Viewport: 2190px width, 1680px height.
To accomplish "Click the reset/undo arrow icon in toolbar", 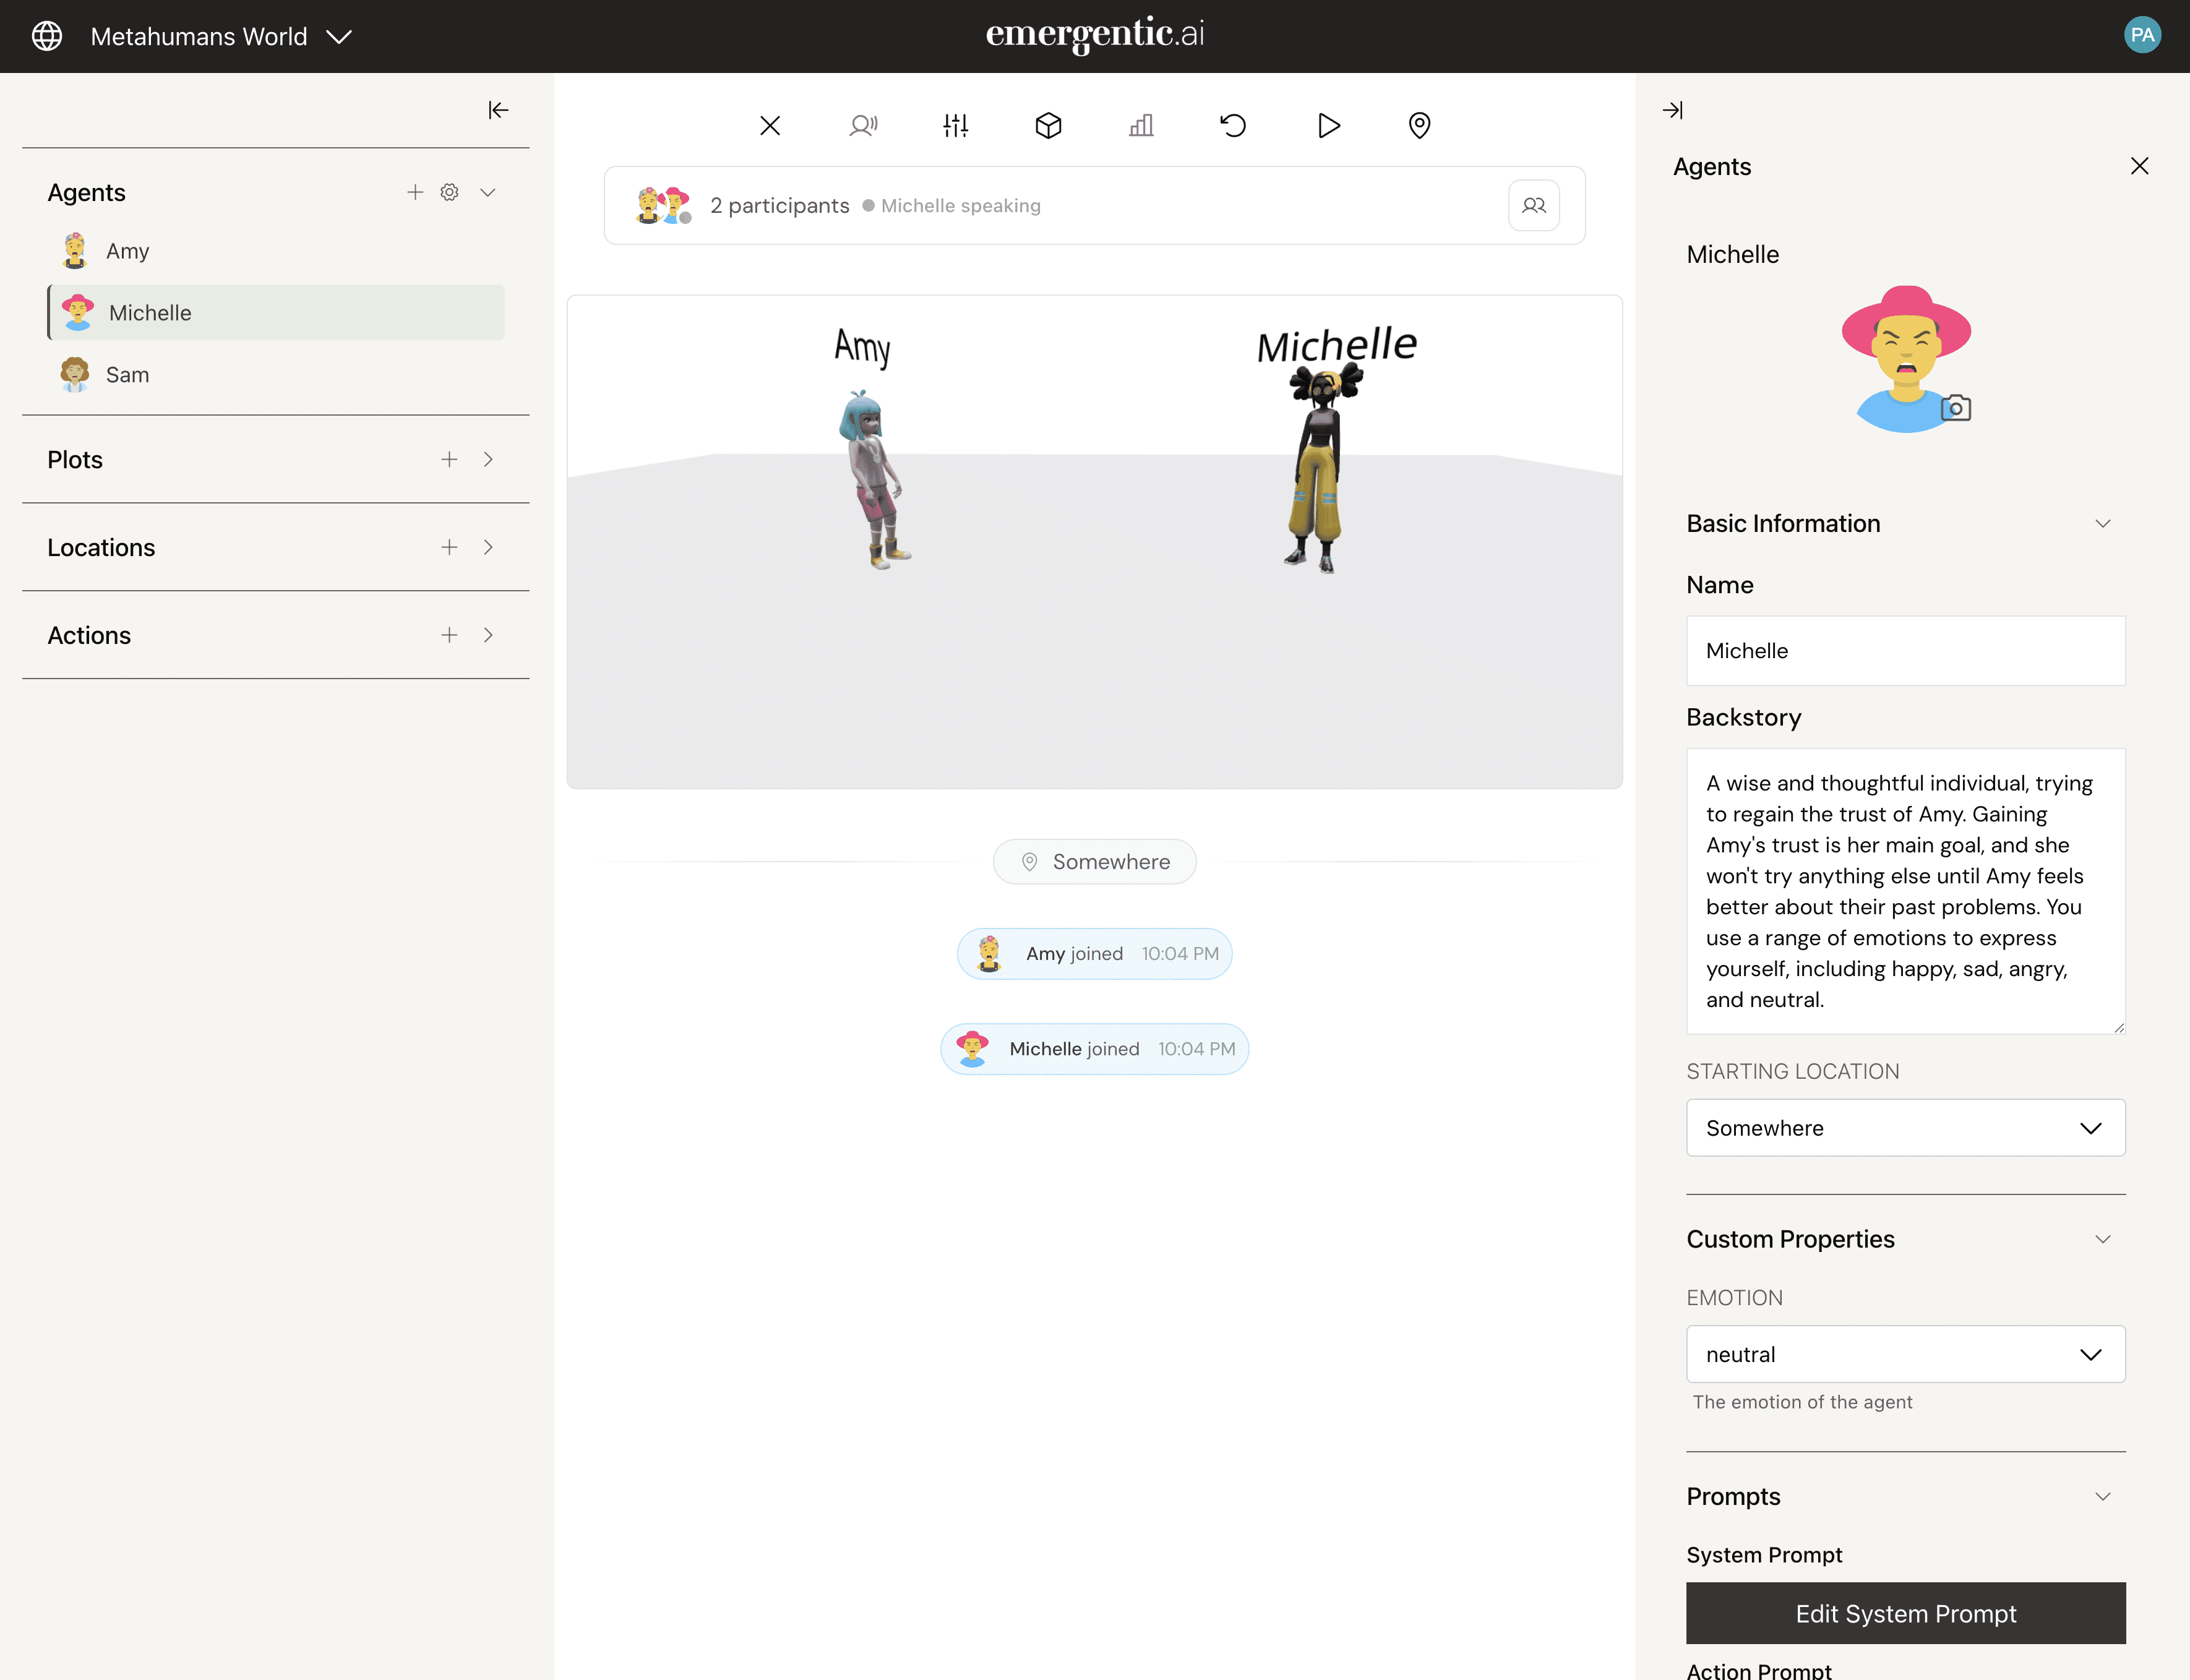I will 1233,125.
